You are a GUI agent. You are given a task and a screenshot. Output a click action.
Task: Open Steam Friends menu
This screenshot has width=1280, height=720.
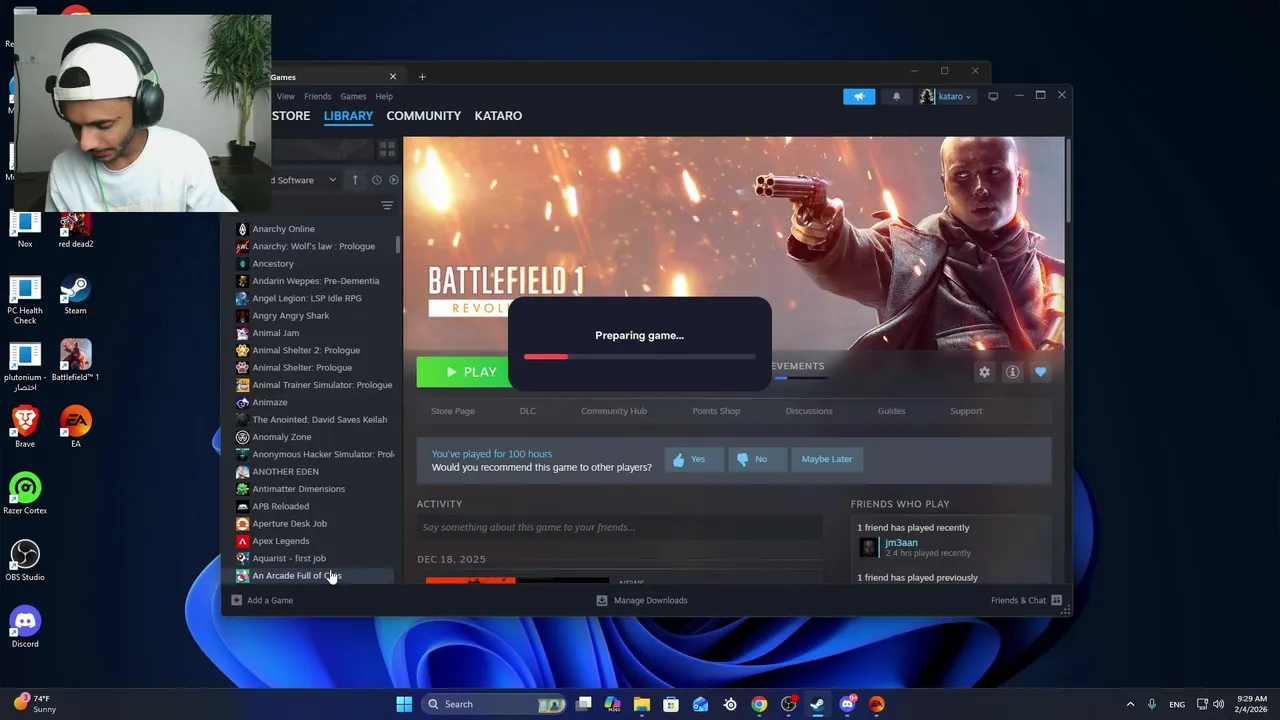pyautogui.click(x=318, y=96)
